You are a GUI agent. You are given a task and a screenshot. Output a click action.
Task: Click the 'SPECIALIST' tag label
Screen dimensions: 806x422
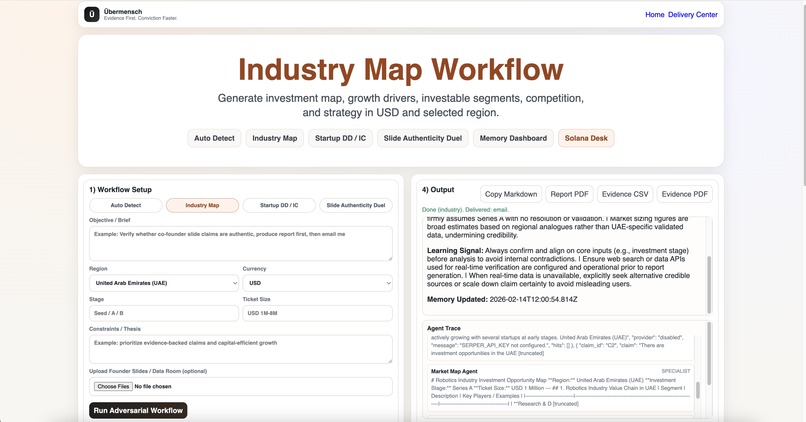coord(675,371)
